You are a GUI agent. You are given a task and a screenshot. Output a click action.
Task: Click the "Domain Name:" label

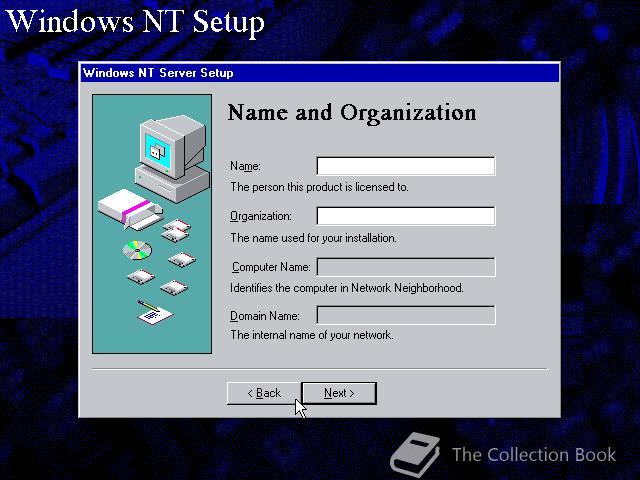264,316
